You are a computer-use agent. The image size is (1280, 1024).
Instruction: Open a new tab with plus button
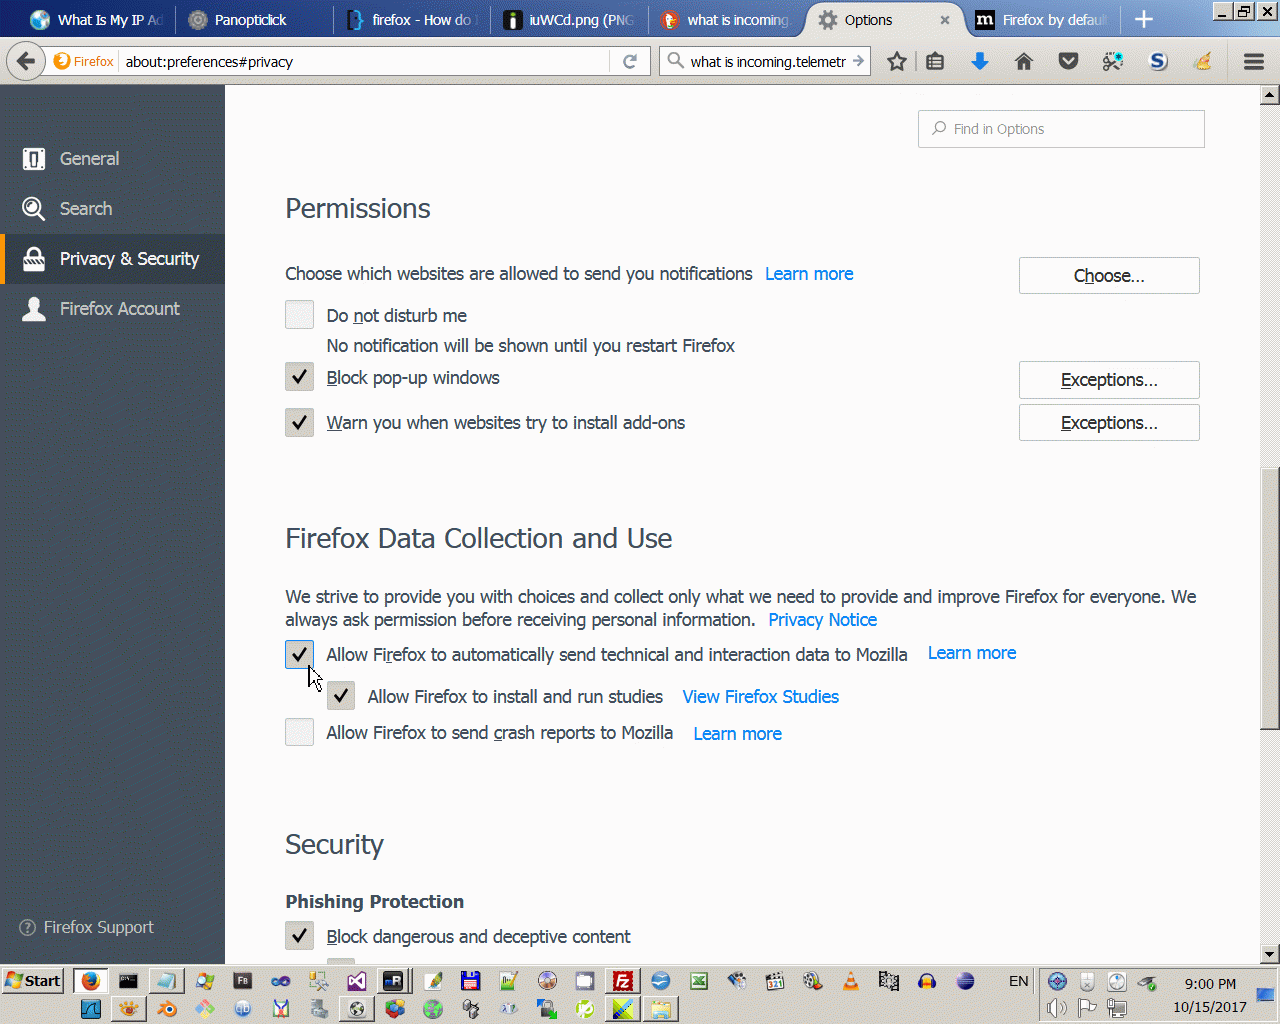tap(1144, 20)
